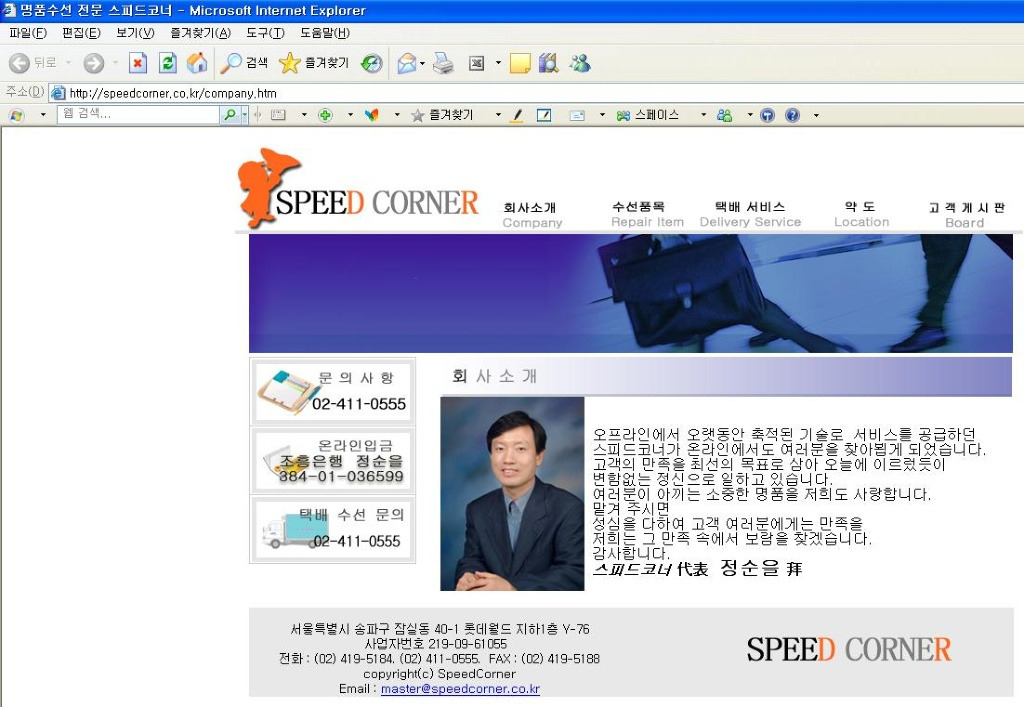The height and width of the screenshot is (707, 1024).
Task: Click the Spaces (스페이스) toolbar button
Action: pos(648,116)
